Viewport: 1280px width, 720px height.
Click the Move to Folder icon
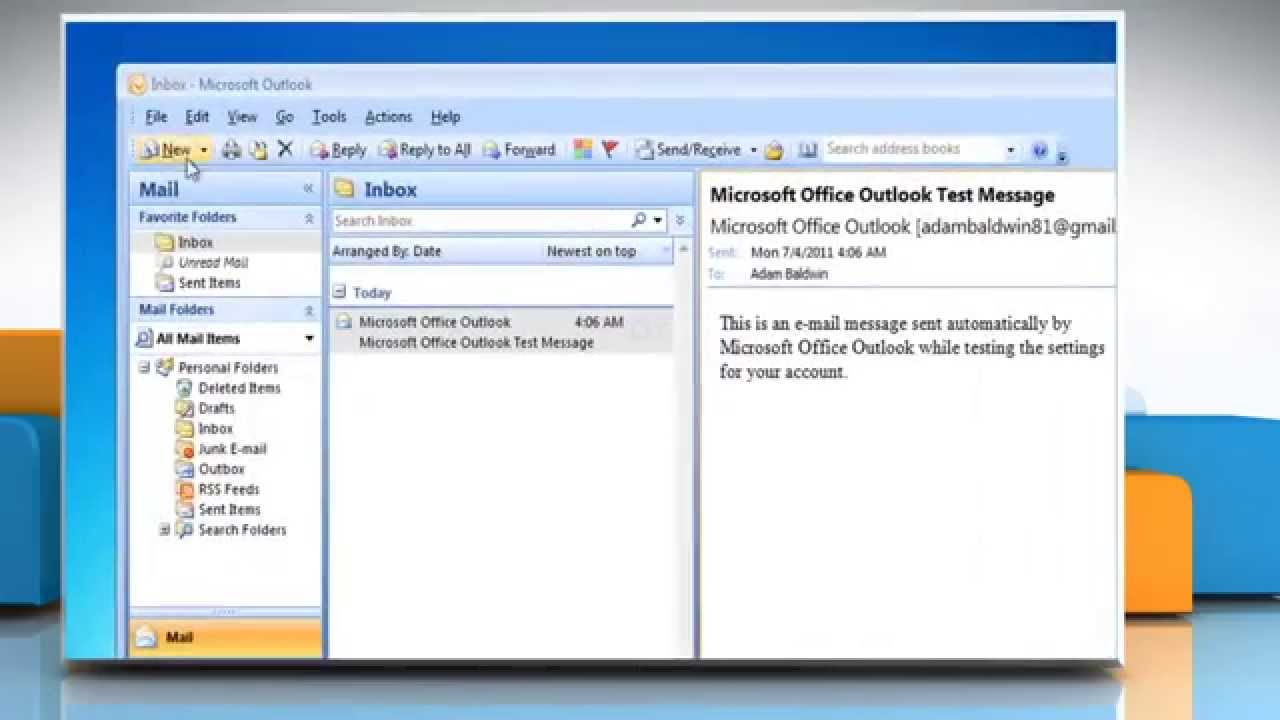[x=258, y=150]
